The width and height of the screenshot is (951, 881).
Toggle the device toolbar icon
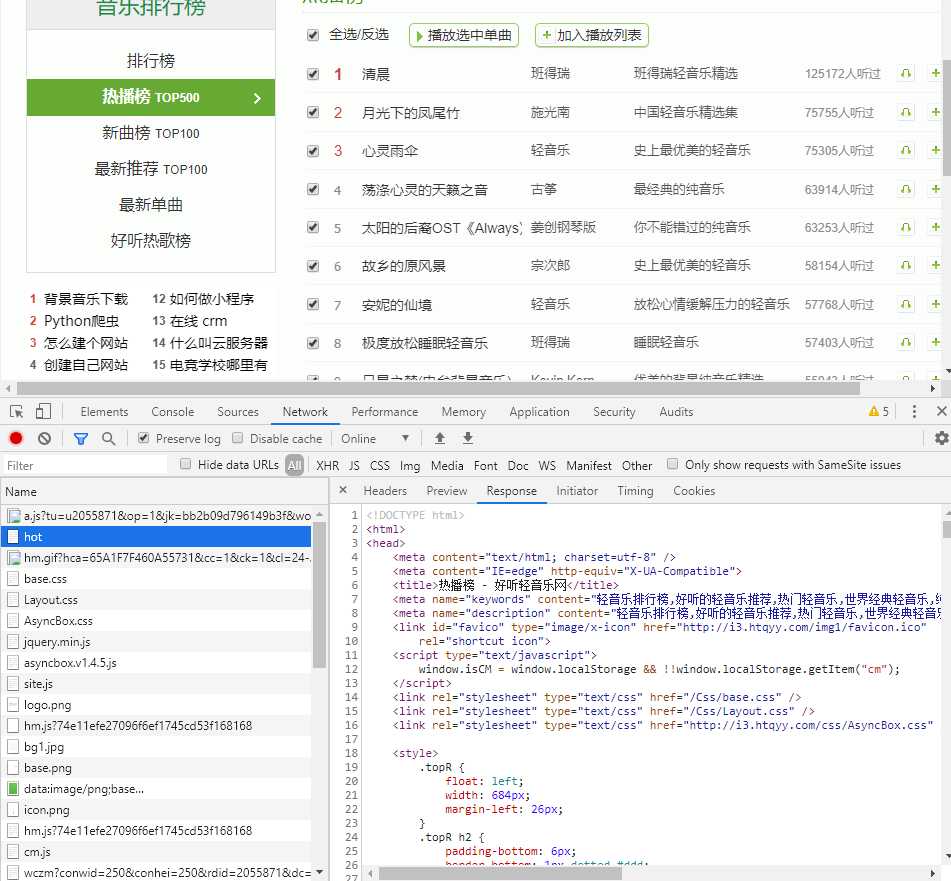pos(43,412)
